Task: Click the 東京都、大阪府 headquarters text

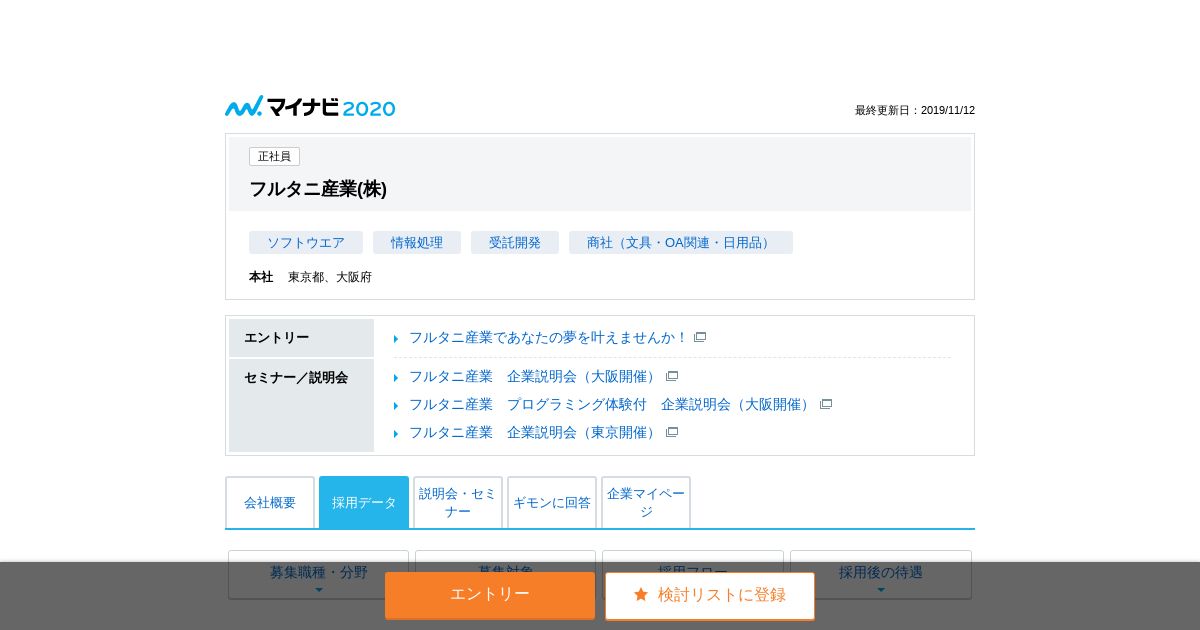Action: (x=330, y=277)
